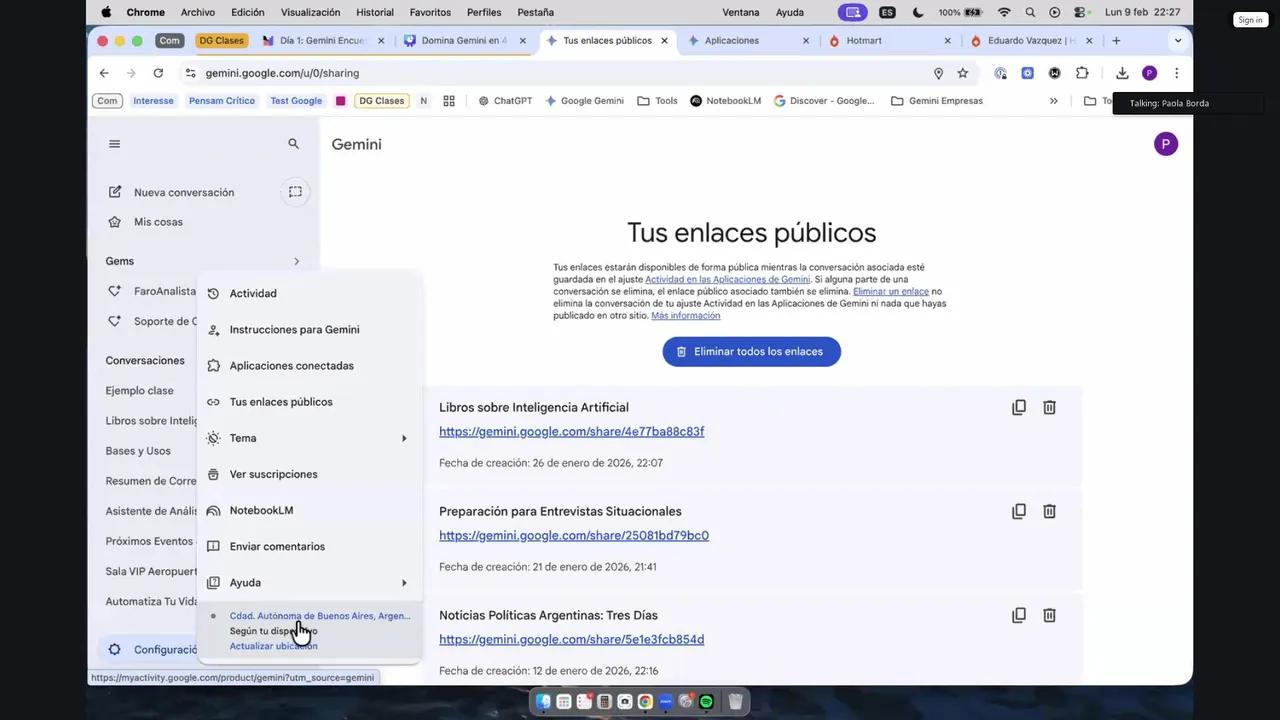Open Chrome extensions puzzle icon

[1082, 73]
